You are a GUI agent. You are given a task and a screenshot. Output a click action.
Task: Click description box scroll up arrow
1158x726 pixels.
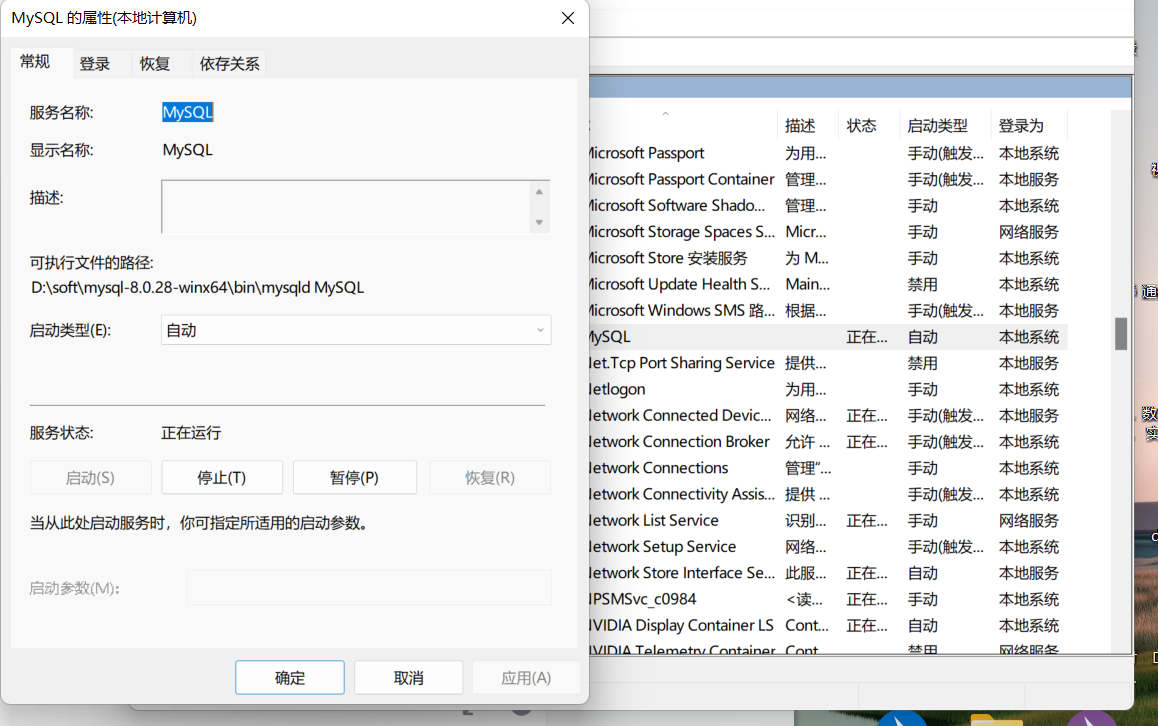click(x=539, y=192)
